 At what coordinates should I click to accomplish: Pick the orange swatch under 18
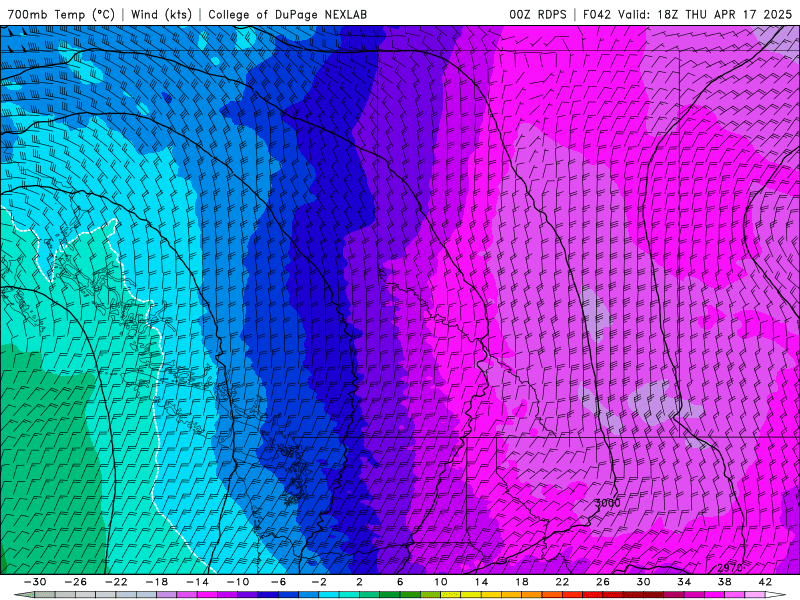[532, 595]
